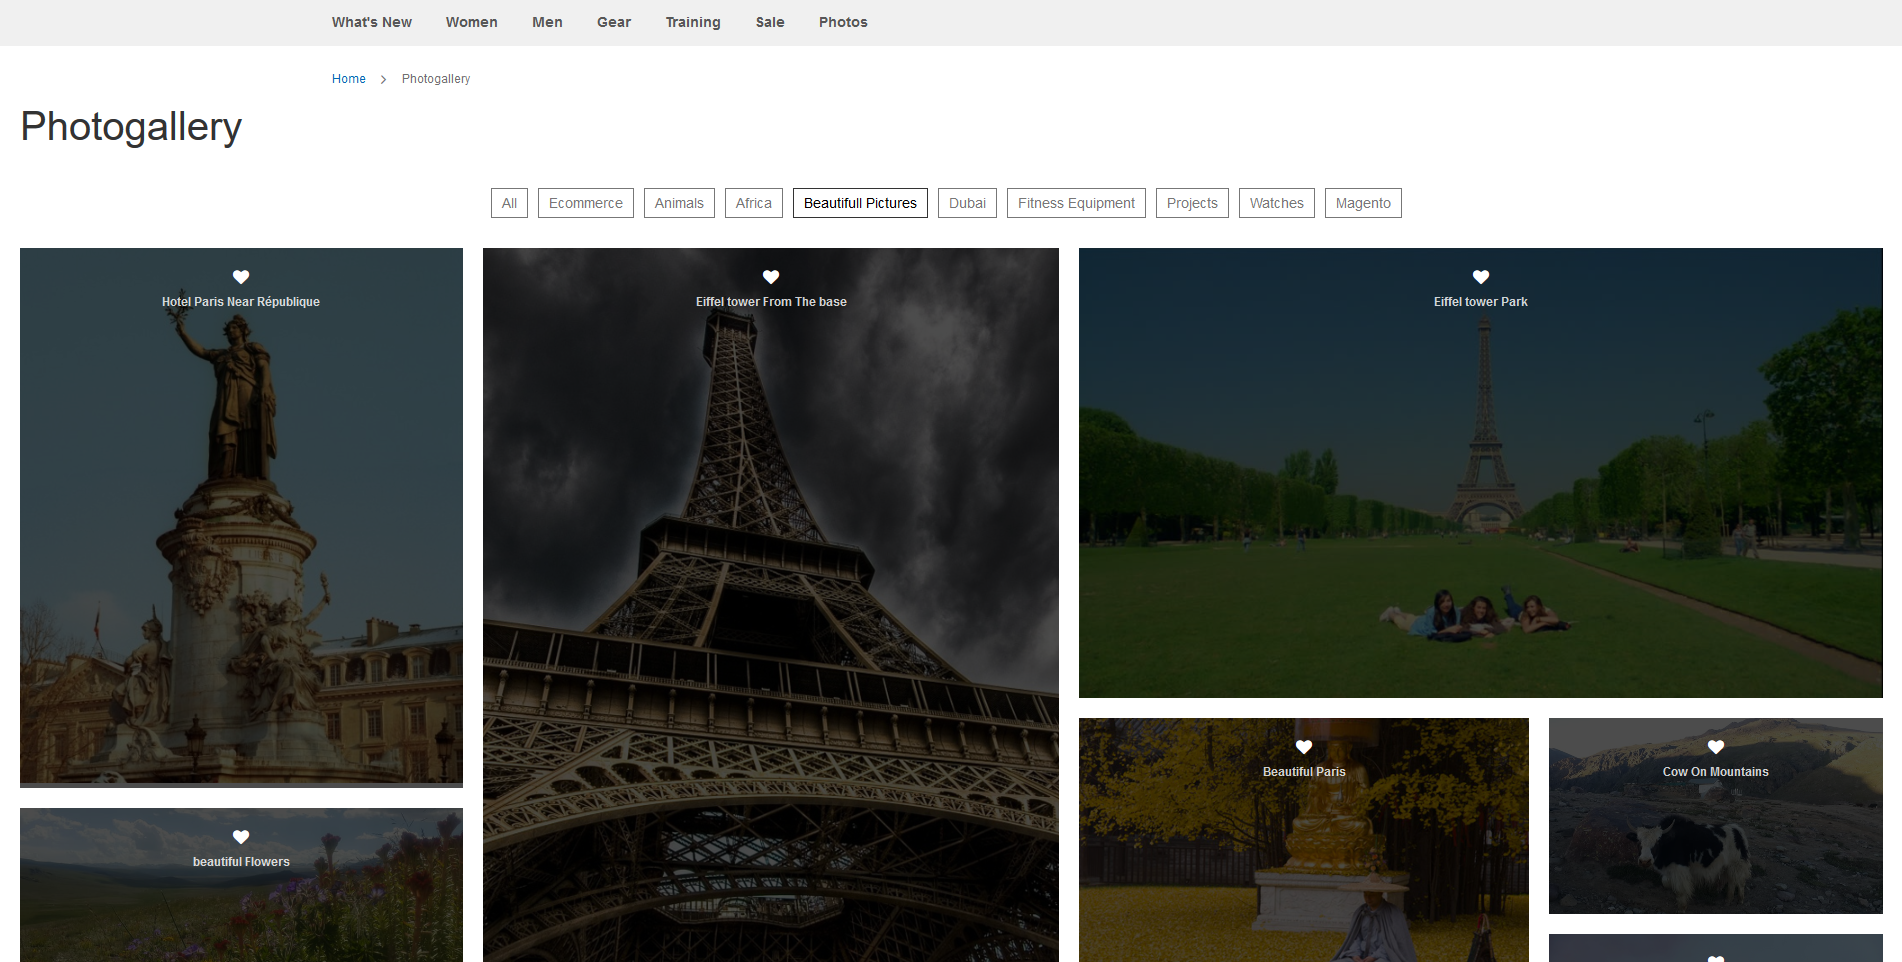Filter gallery by All category
This screenshot has width=1902, height=962.
[x=509, y=203]
